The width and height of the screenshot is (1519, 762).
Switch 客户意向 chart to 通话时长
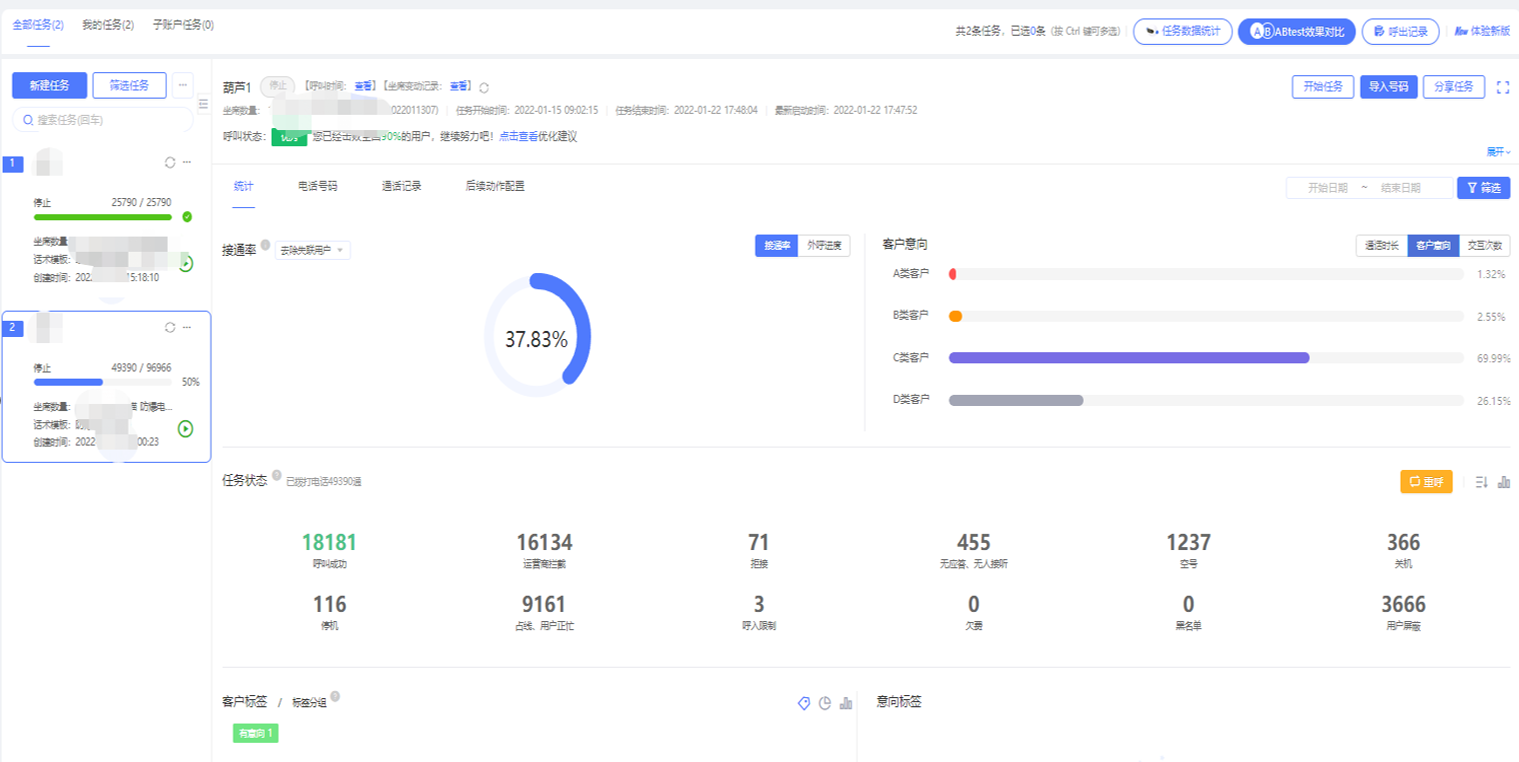[x=1381, y=246]
